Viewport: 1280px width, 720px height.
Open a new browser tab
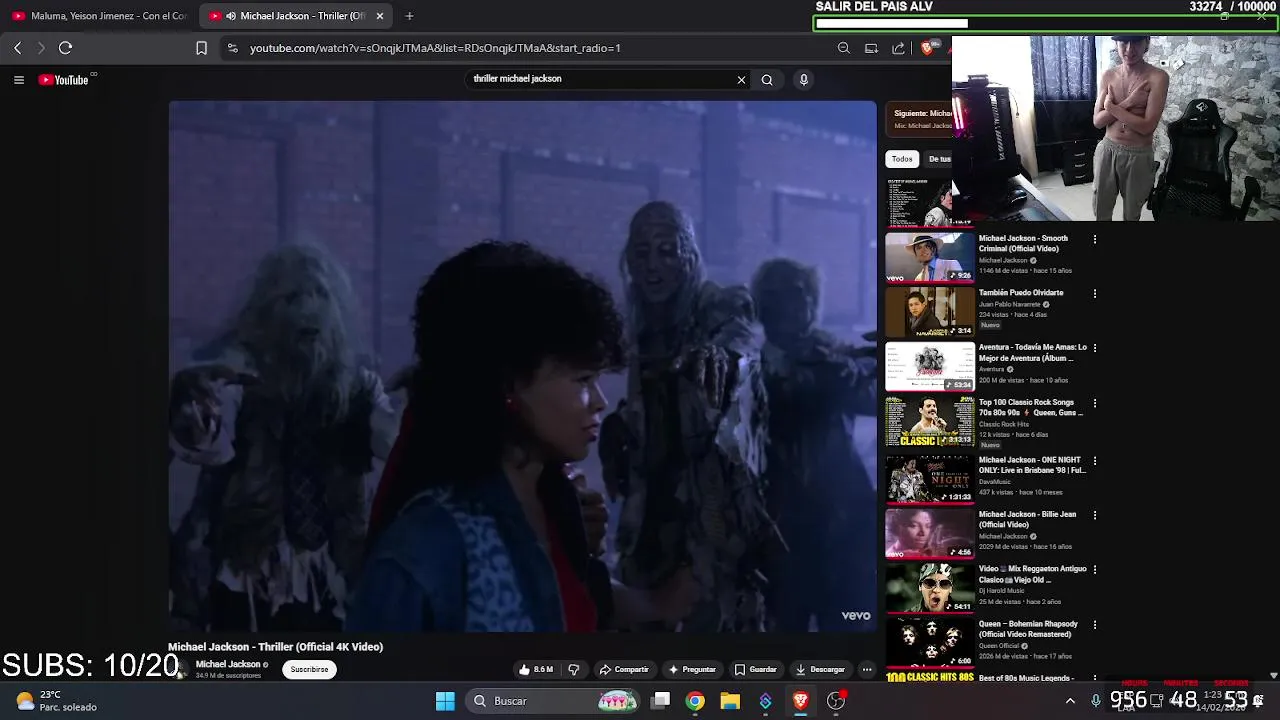409,16
